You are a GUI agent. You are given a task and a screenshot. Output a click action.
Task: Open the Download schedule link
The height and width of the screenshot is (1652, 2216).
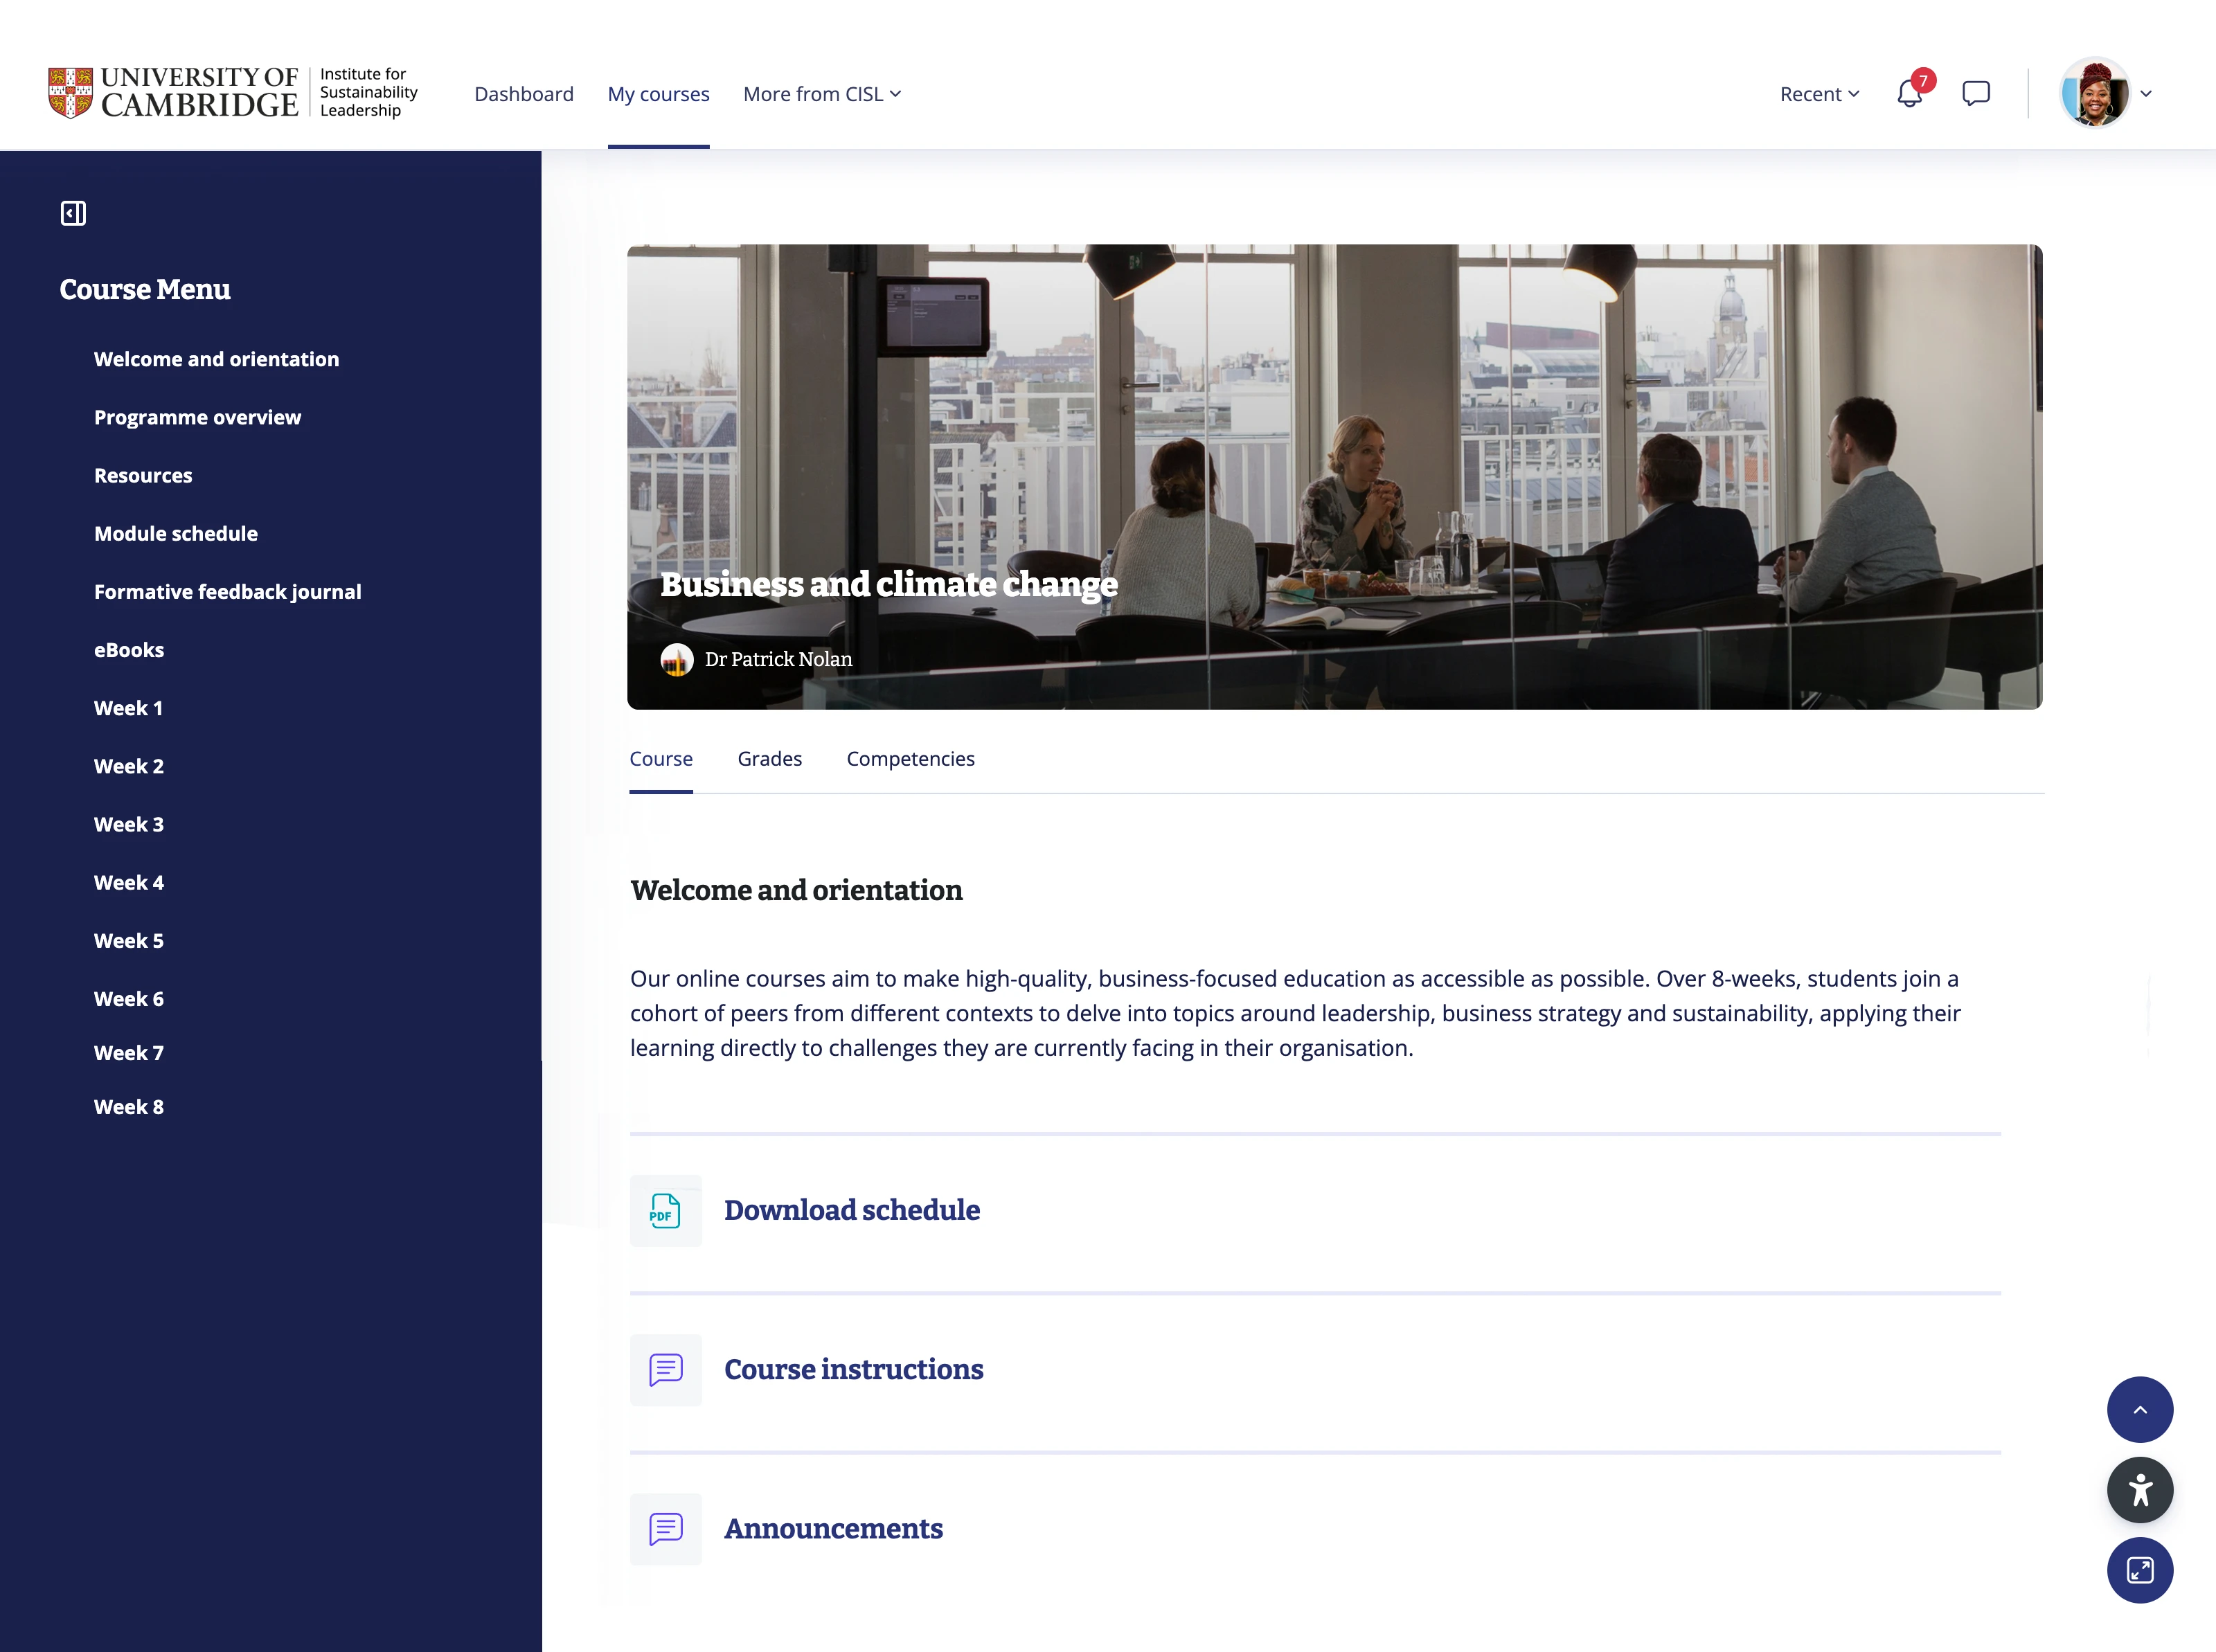[x=851, y=1210]
